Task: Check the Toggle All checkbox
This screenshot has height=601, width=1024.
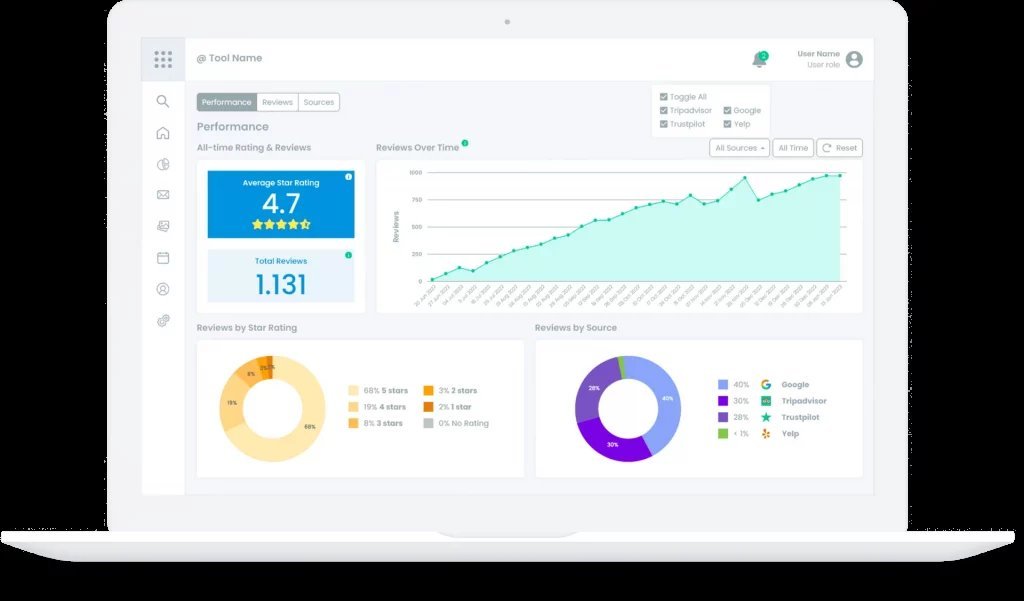Action: click(x=664, y=97)
